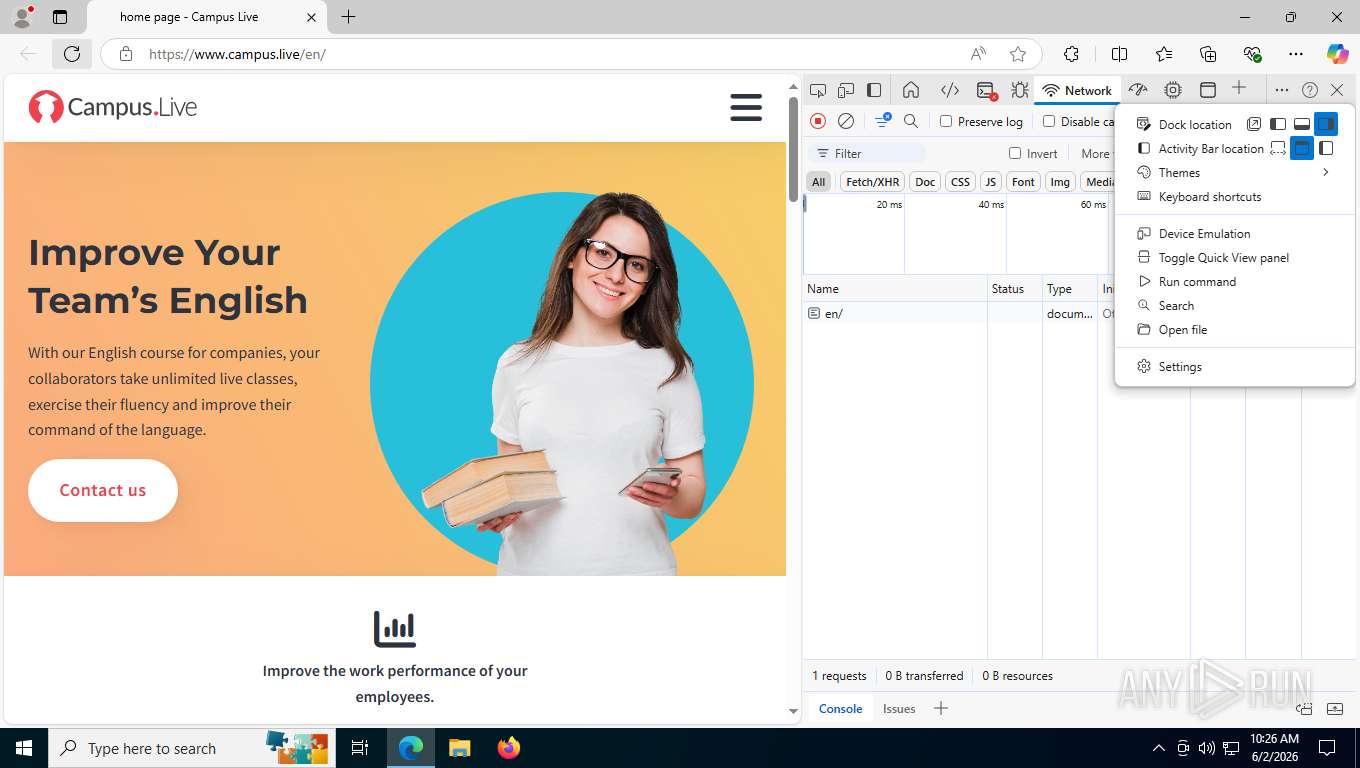Select Toggle Quick View panel
The width and height of the screenshot is (1360, 768).
click(x=1235, y=258)
